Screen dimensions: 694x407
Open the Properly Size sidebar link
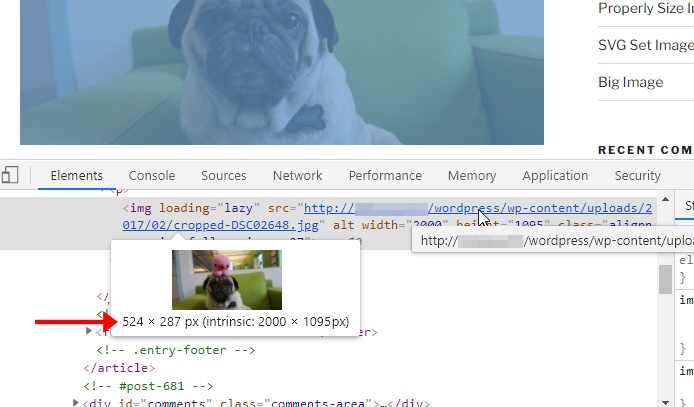coord(646,8)
